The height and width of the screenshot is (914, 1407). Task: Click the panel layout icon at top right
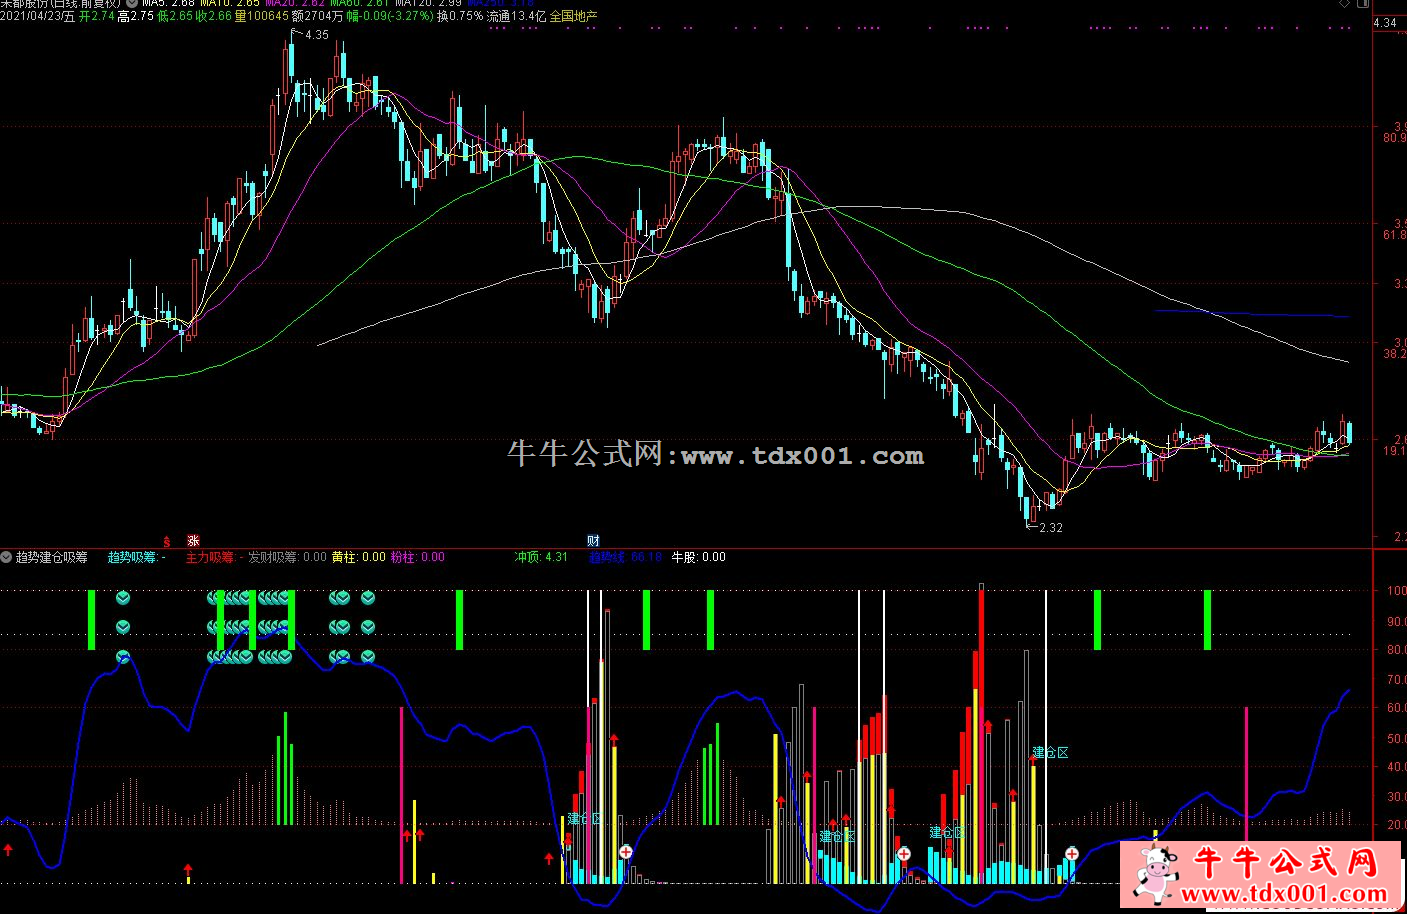1363,5
